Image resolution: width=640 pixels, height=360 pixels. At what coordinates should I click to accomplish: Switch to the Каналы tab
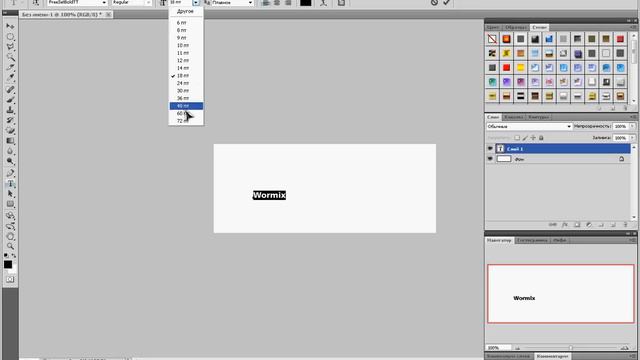[x=513, y=117]
